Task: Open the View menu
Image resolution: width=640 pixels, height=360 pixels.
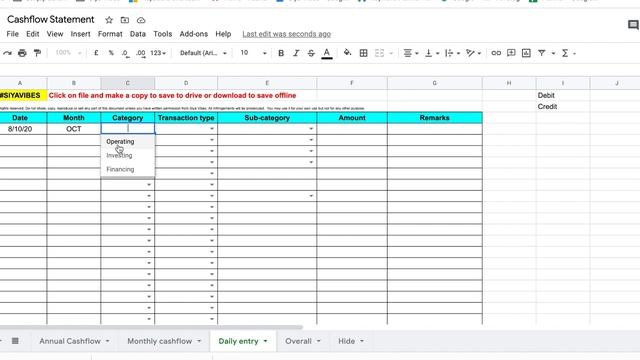Action: 55,34
